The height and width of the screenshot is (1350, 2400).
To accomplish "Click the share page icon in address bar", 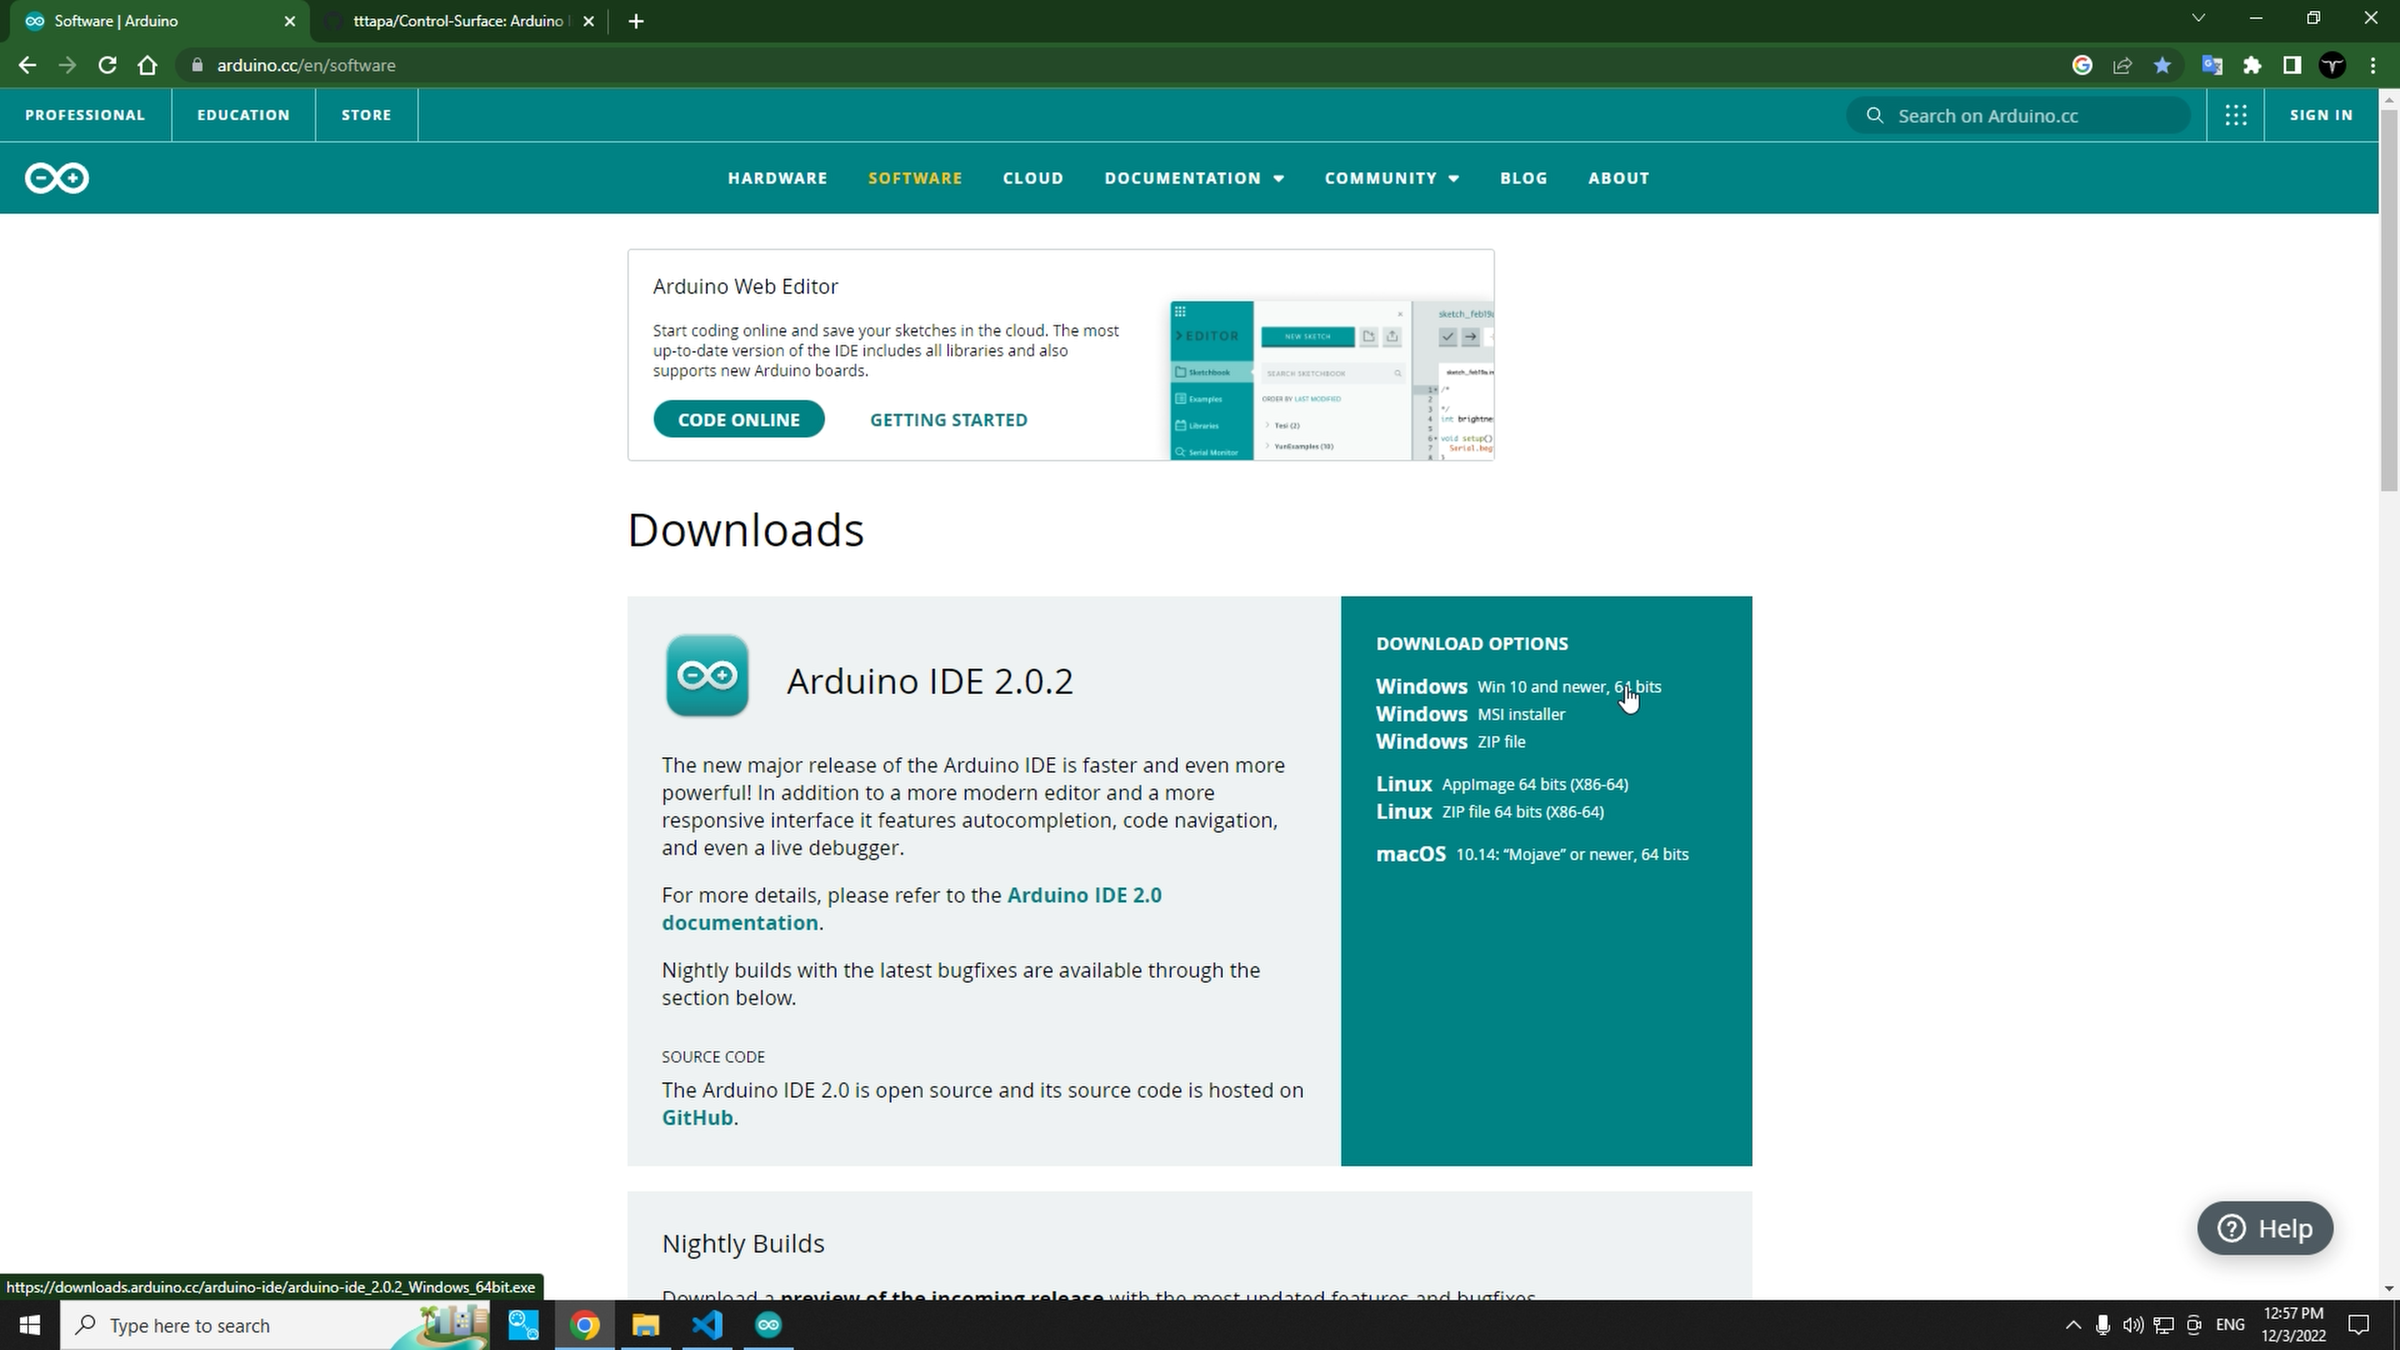I will 2122,65.
